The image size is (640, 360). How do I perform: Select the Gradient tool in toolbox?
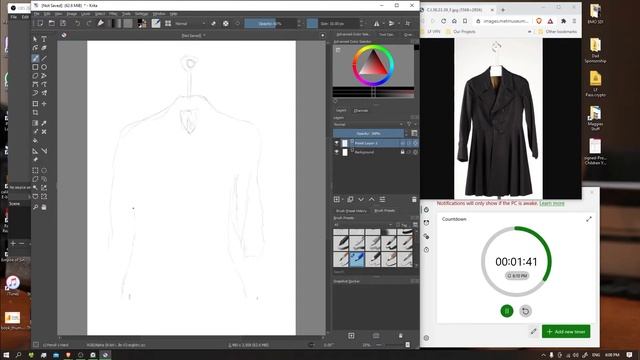(36, 123)
